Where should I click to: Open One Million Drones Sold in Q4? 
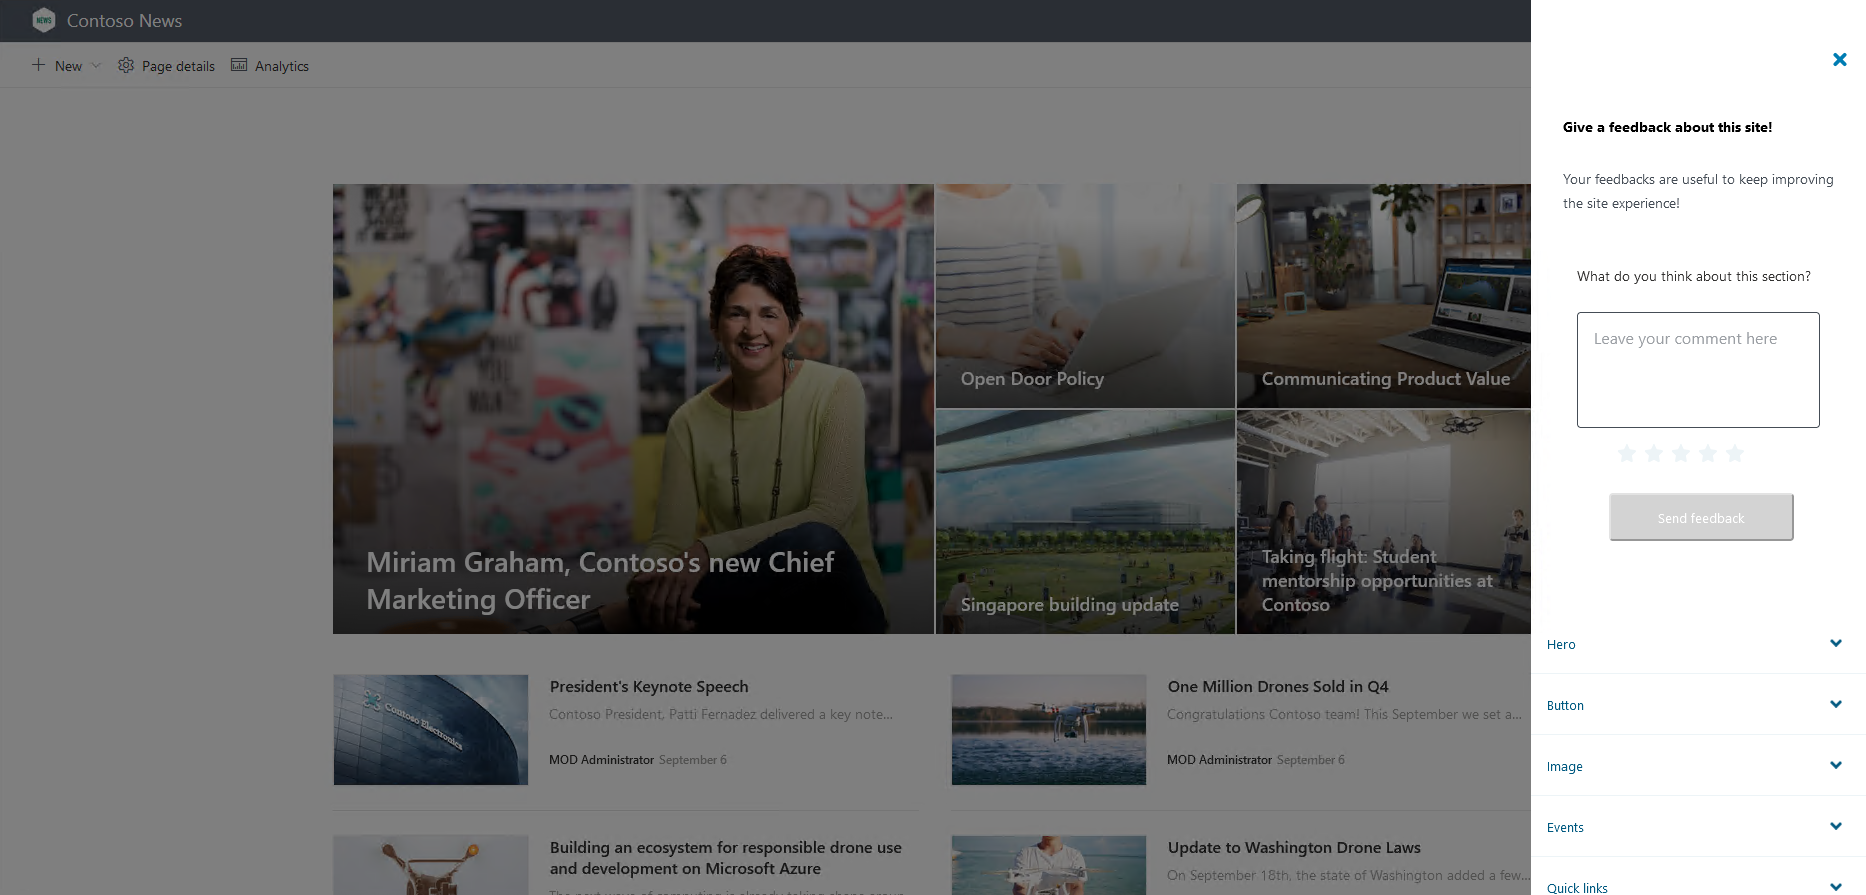(x=1278, y=687)
